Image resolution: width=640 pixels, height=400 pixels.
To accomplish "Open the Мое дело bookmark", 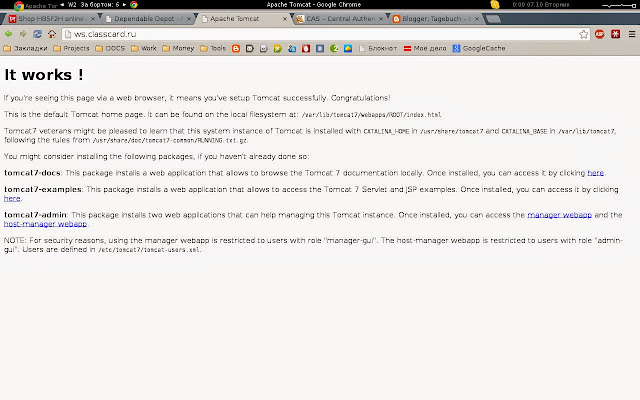I will [x=425, y=49].
